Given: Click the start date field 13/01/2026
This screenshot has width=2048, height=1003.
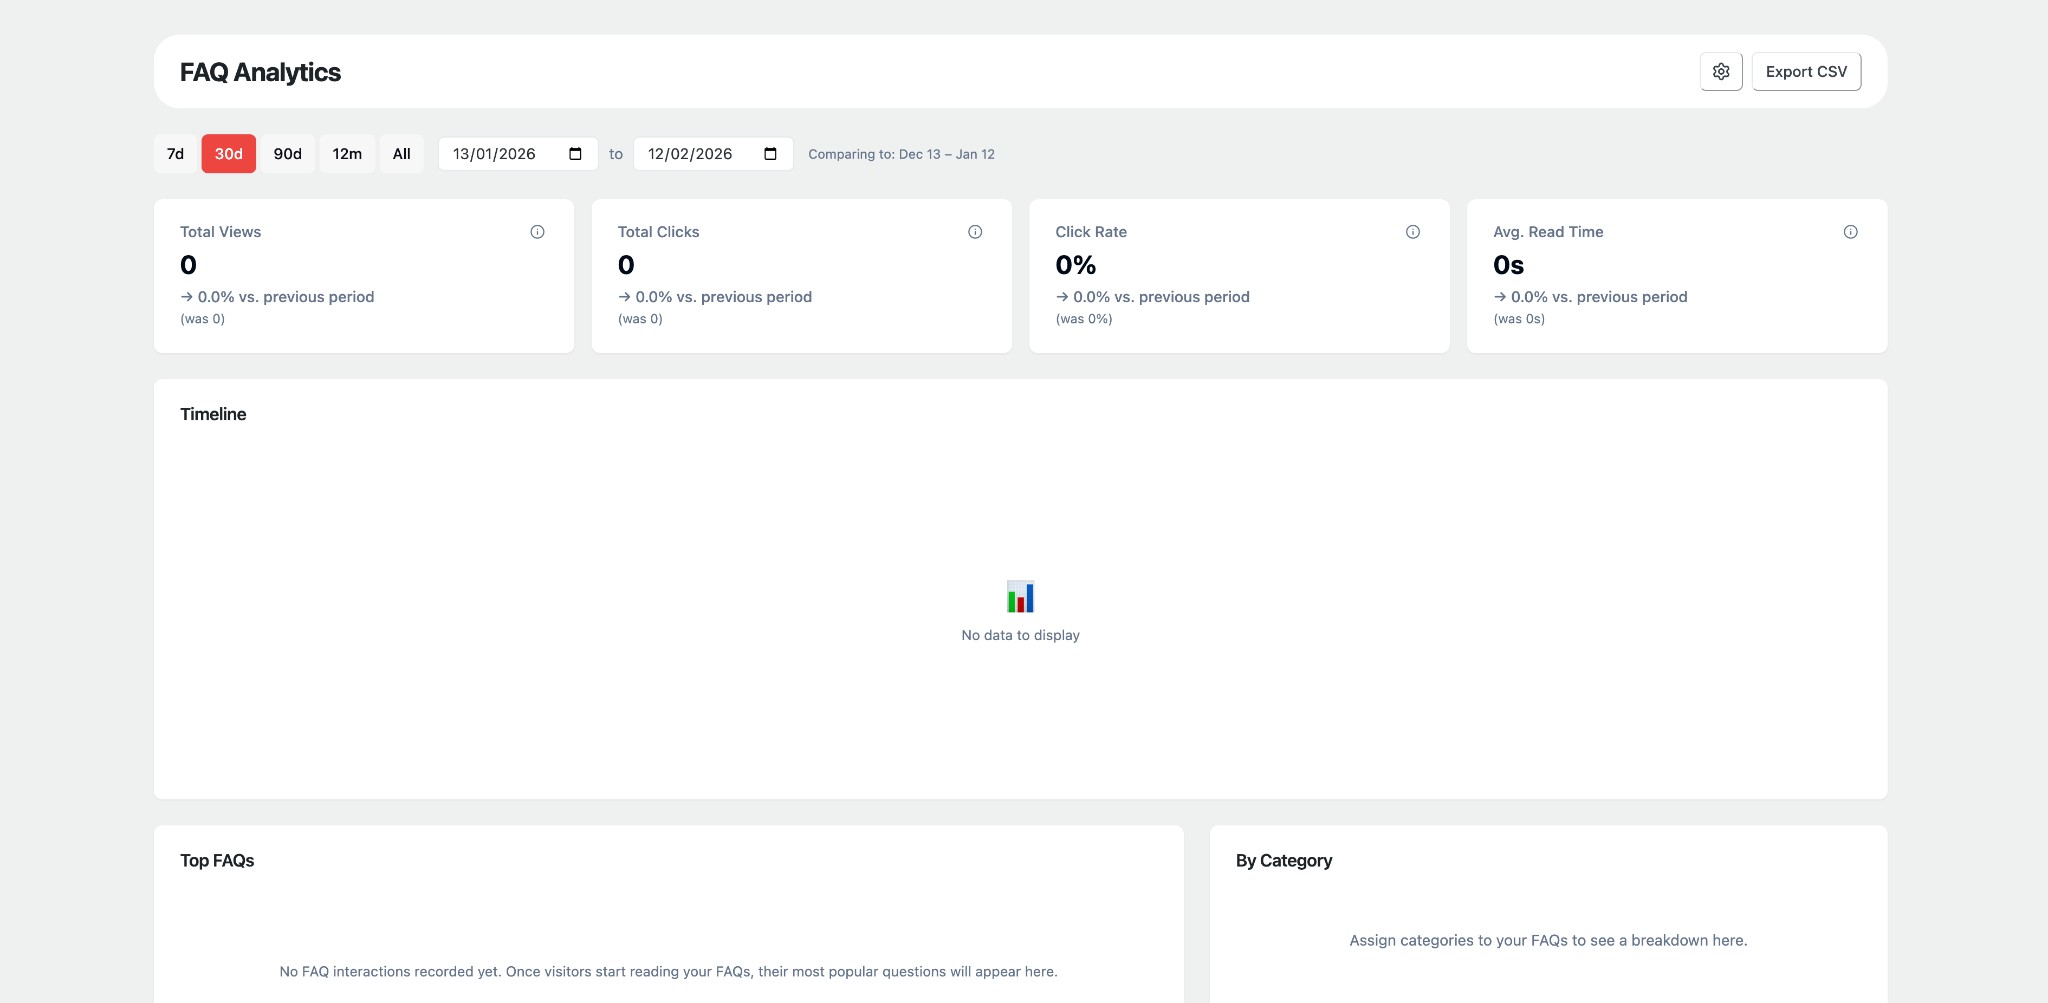Looking at the screenshot, I should [x=518, y=154].
